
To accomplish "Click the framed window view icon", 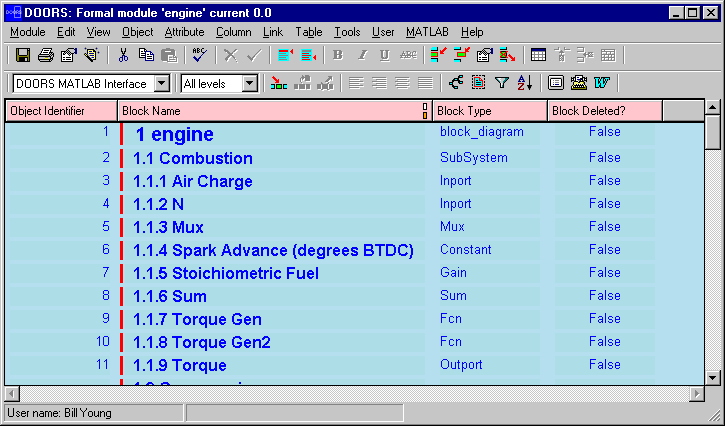I will click(556, 83).
